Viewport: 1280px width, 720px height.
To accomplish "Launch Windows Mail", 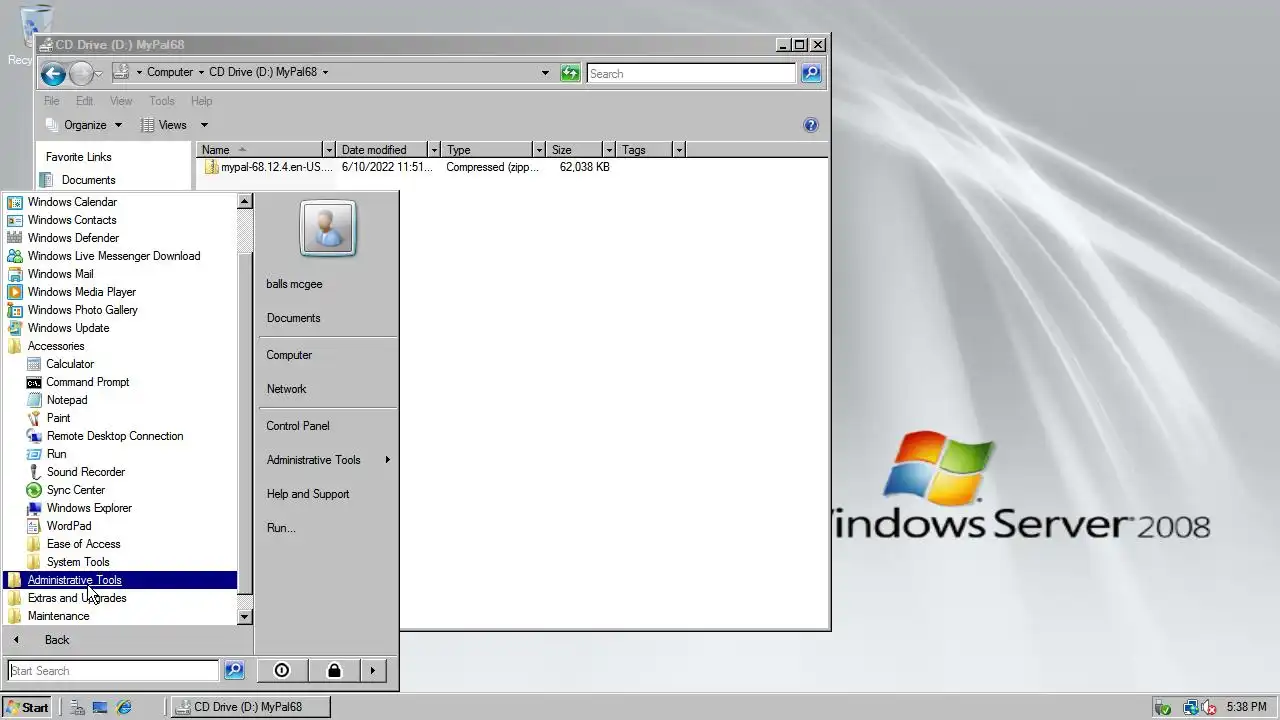I will tap(60, 274).
